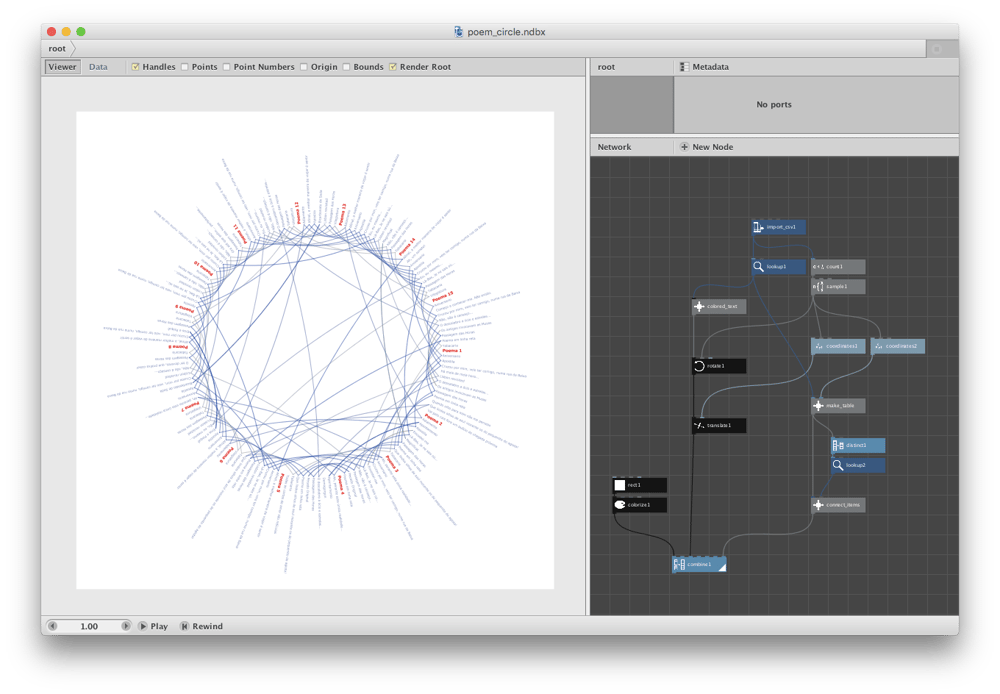Enable the Bounds checkbox
1000x694 pixels.
pyautogui.click(x=346, y=67)
